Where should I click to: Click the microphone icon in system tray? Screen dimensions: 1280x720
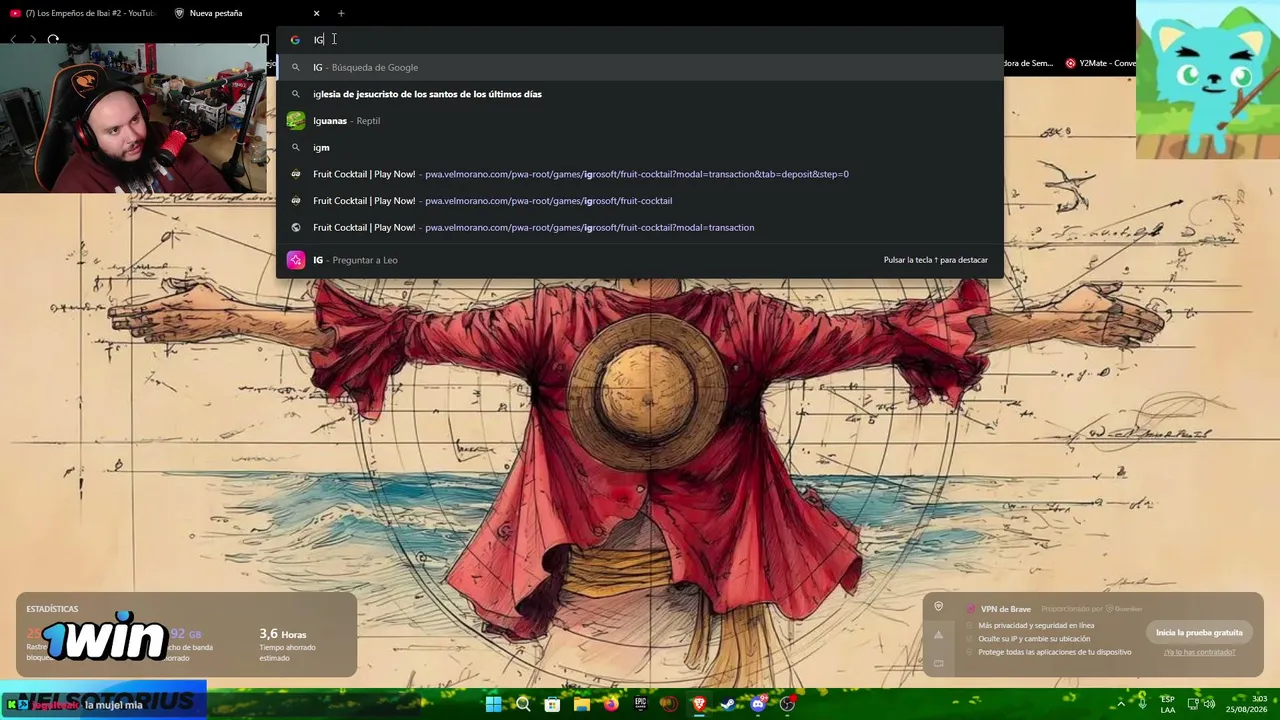point(1142,704)
